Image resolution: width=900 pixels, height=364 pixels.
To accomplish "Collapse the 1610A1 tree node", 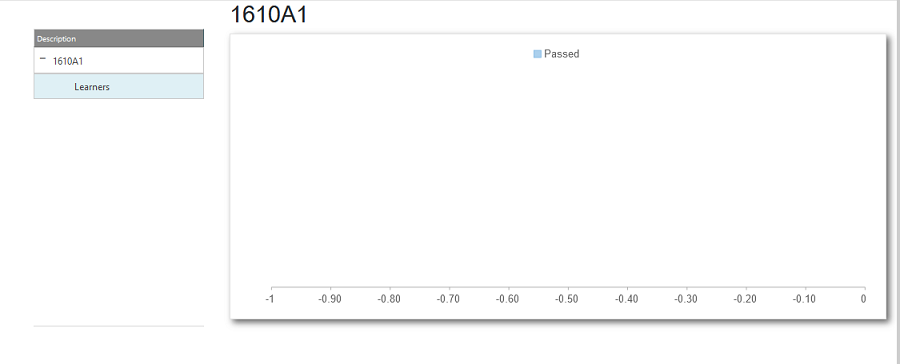I will click(x=42, y=59).
